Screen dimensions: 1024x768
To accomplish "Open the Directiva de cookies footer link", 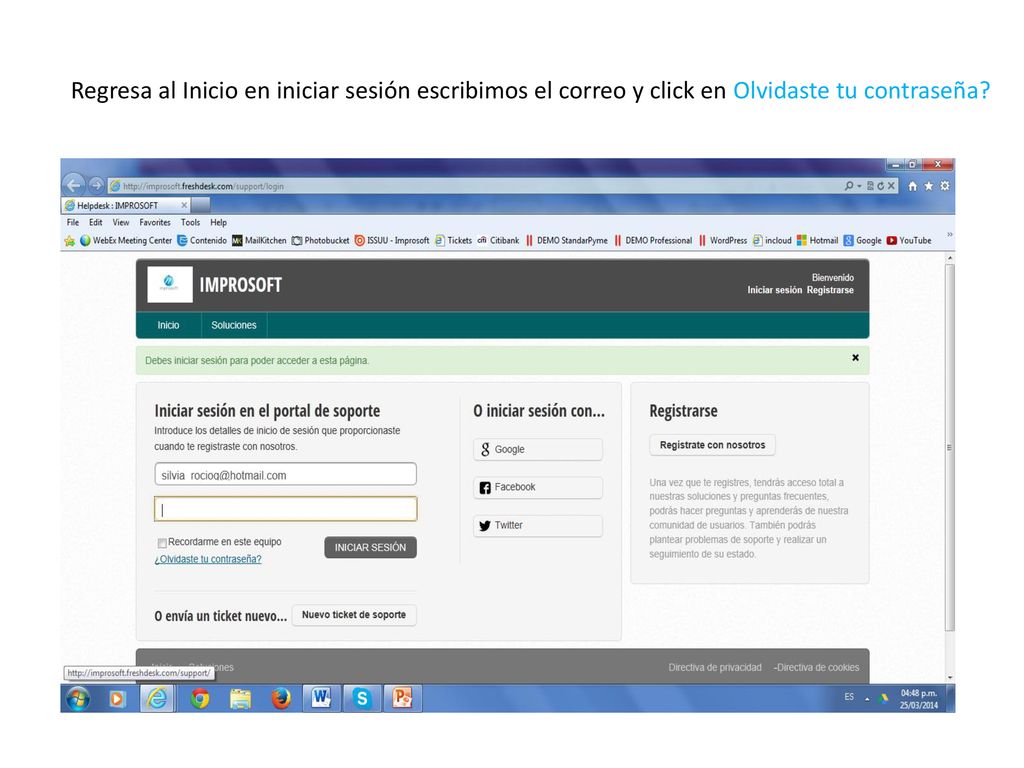I will (818, 667).
